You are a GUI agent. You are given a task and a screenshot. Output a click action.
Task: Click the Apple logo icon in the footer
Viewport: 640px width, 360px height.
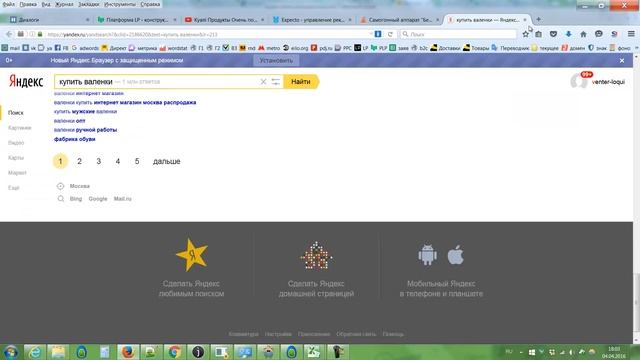456,255
